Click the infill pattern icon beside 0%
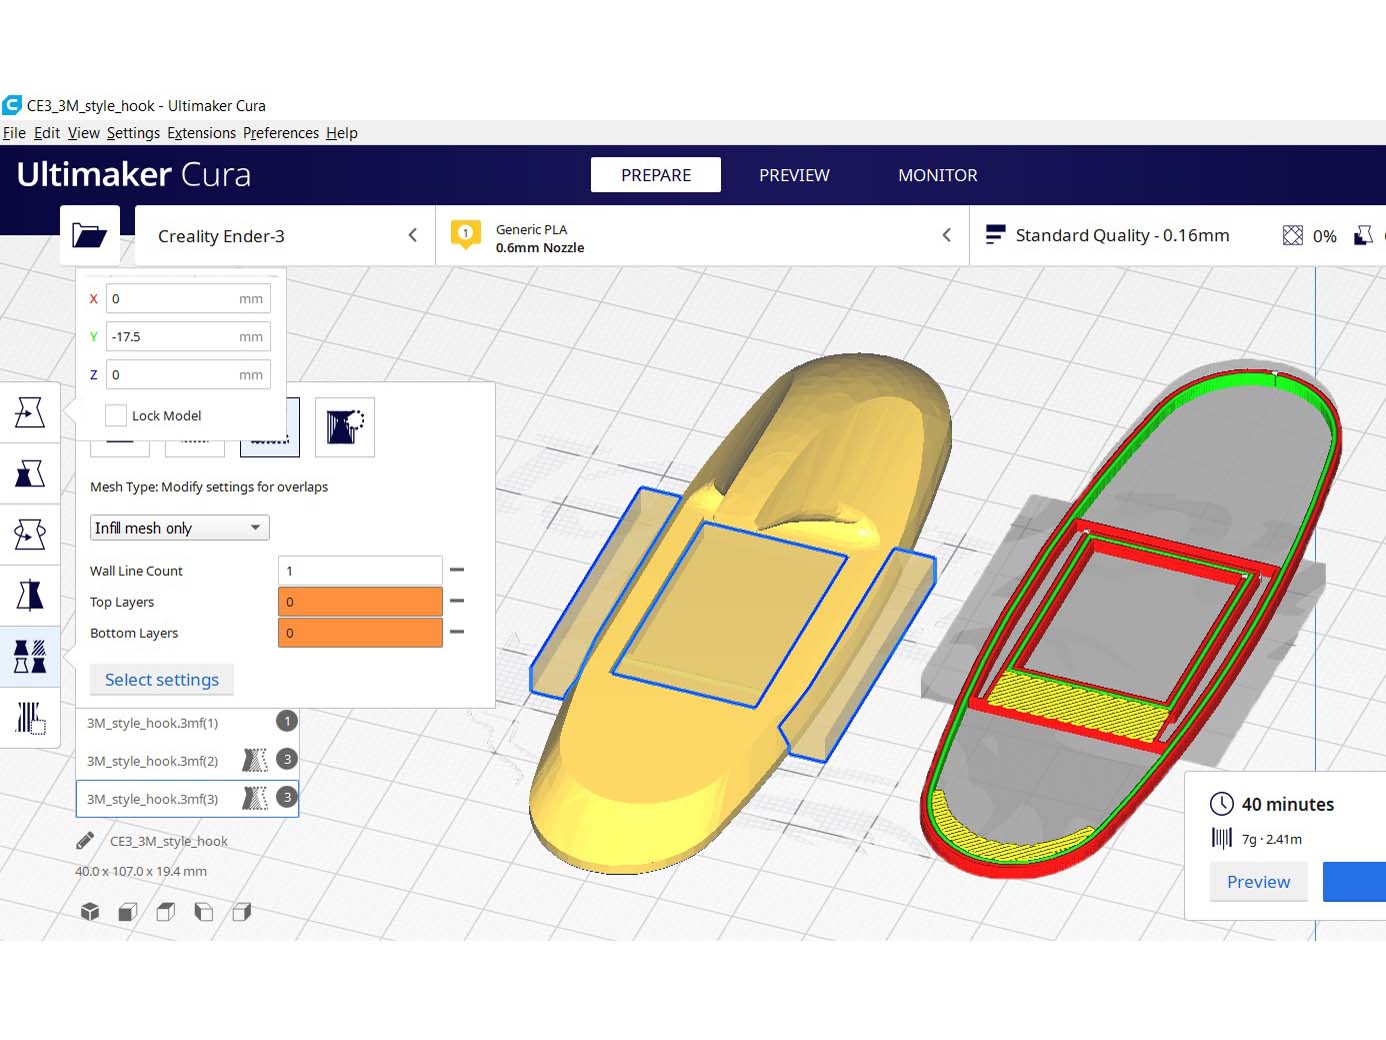 [x=1293, y=235]
